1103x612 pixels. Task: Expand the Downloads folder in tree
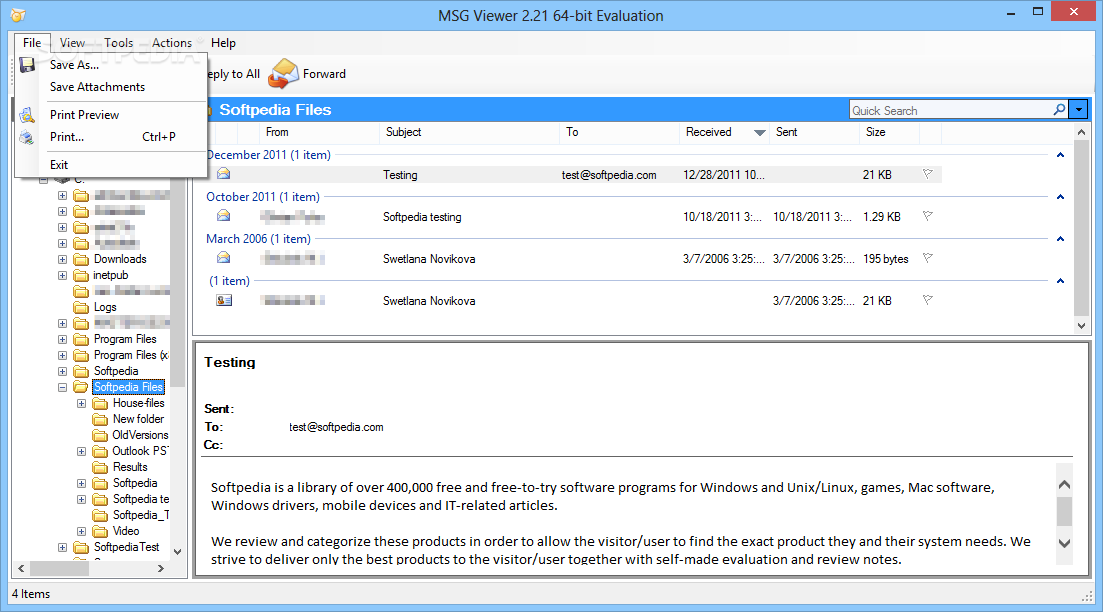tap(62, 259)
